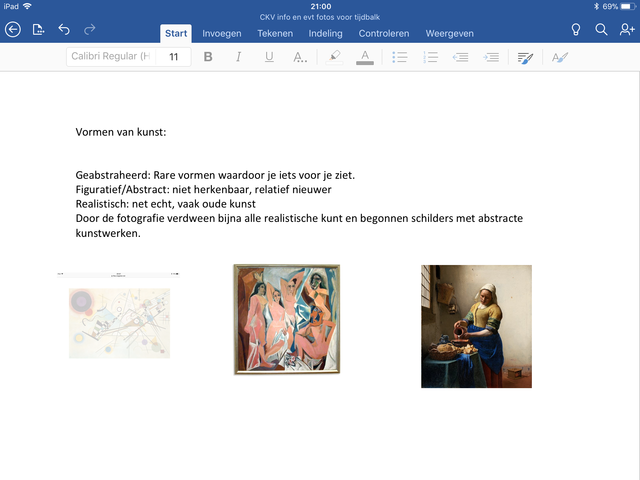
Task: Tap the line 'Realistisch: net echt, vaak oude kunst'
Action: coord(165,204)
